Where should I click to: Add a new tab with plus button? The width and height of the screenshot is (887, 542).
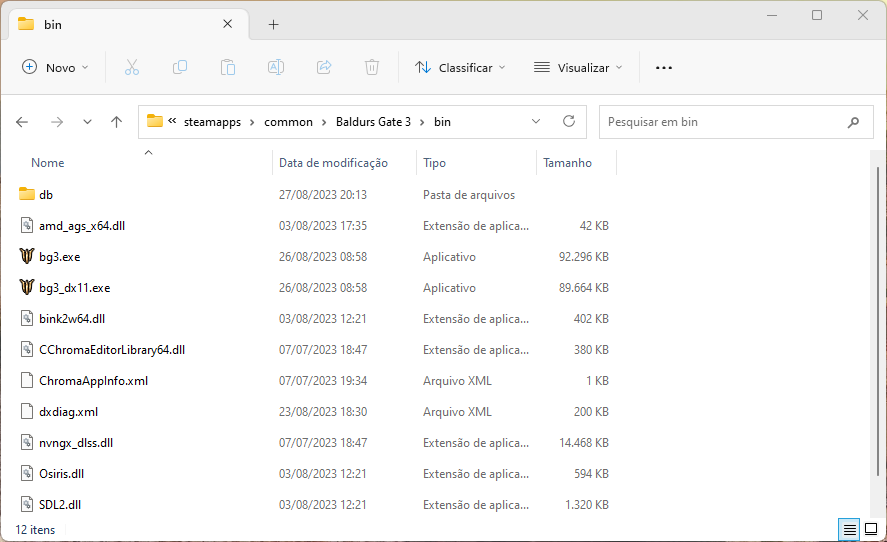tap(273, 24)
